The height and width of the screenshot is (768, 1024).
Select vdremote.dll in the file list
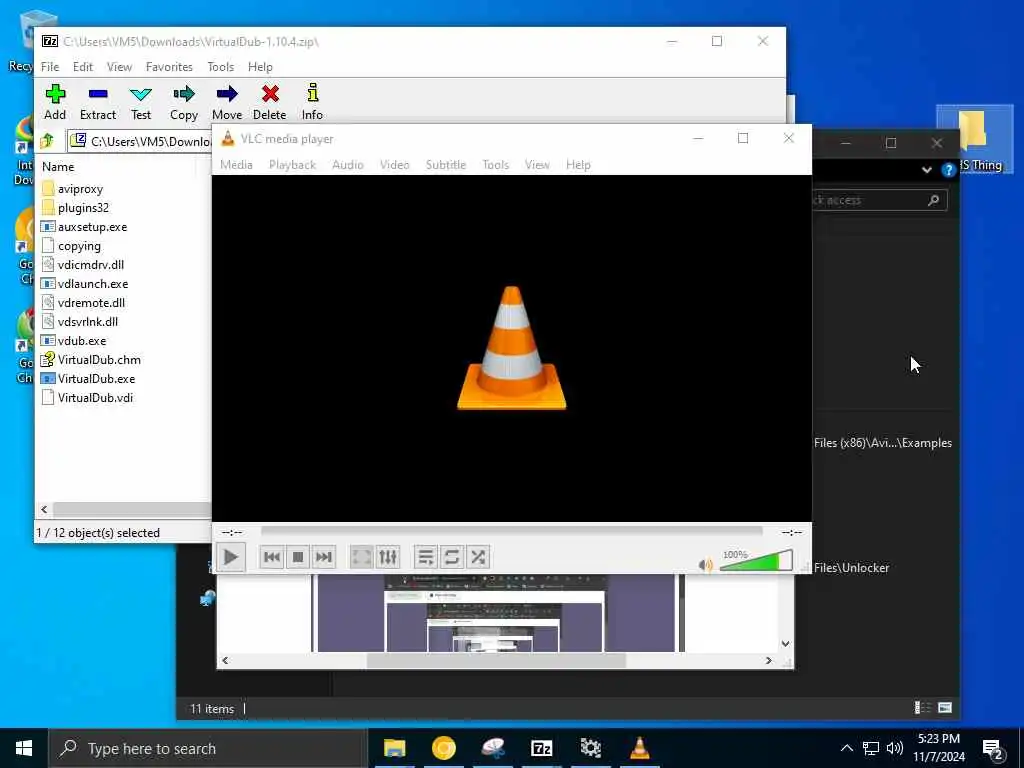pos(91,302)
